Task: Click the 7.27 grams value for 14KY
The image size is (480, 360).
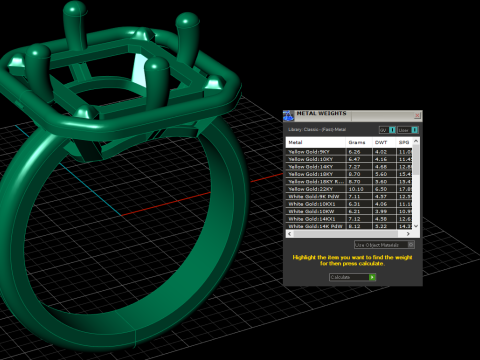Action: (x=354, y=167)
